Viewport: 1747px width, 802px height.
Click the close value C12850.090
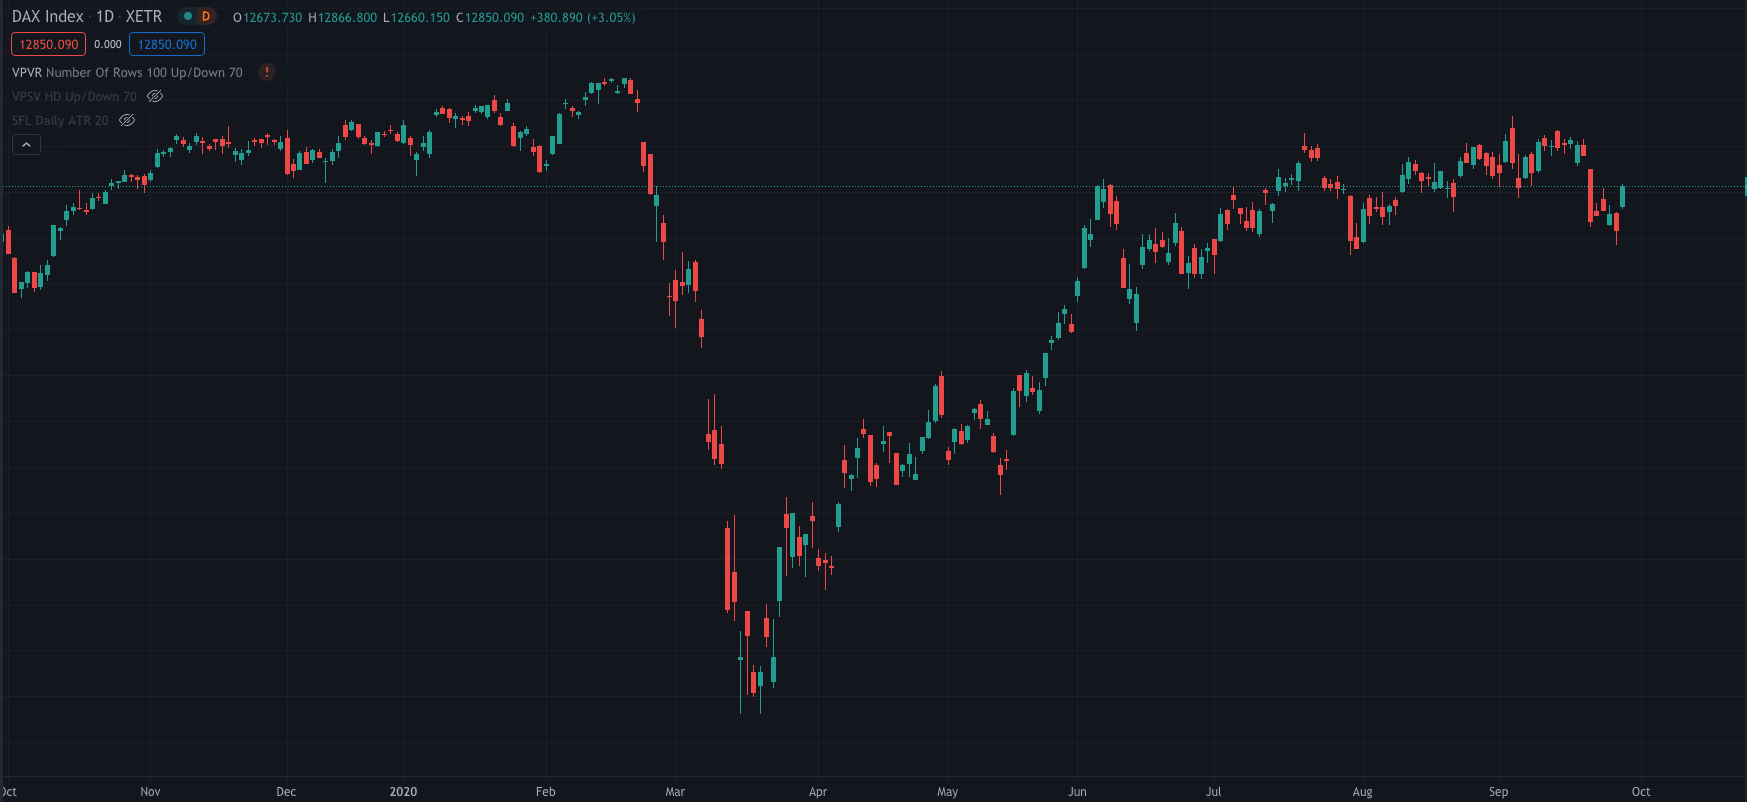click(x=490, y=17)
